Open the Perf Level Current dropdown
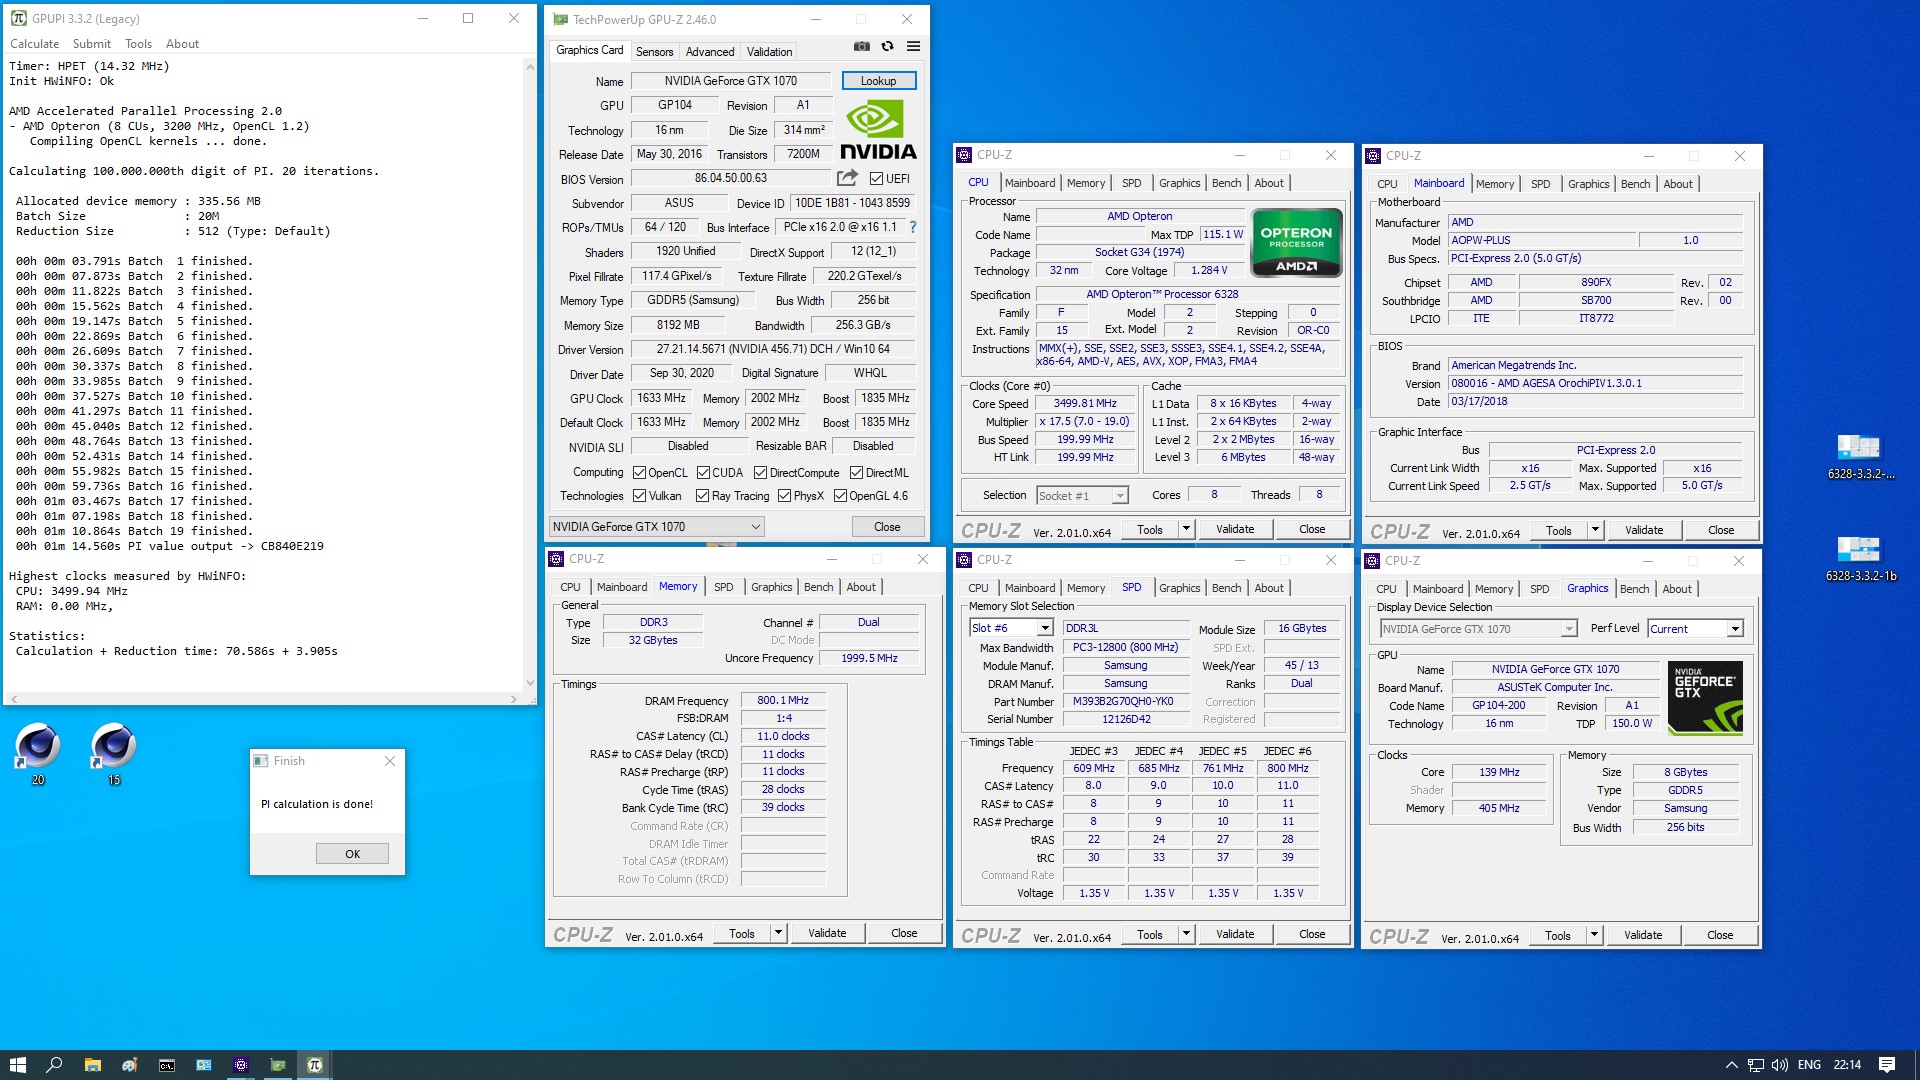Viewport: 1920px width, 1080px height. (x=1696, y=629)
